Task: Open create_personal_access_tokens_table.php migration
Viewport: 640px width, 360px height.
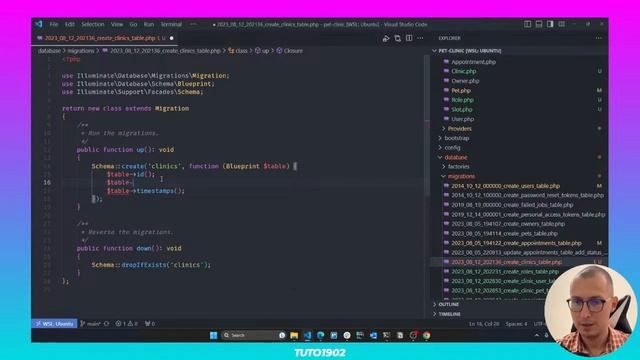Action: coord(528,214)
